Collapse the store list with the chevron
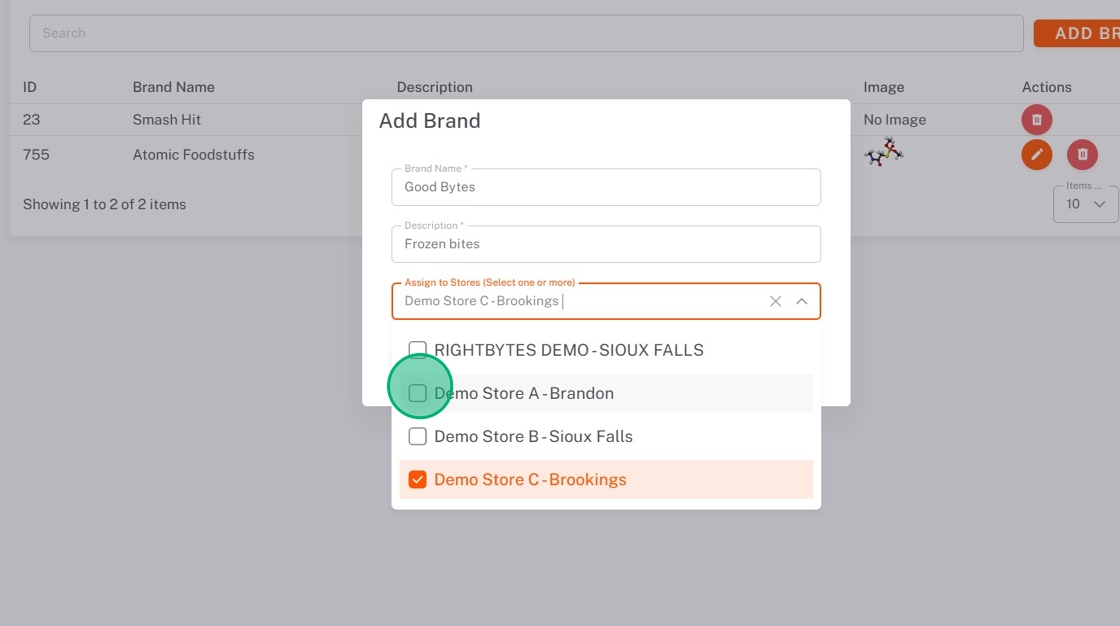 click(801, 301)
